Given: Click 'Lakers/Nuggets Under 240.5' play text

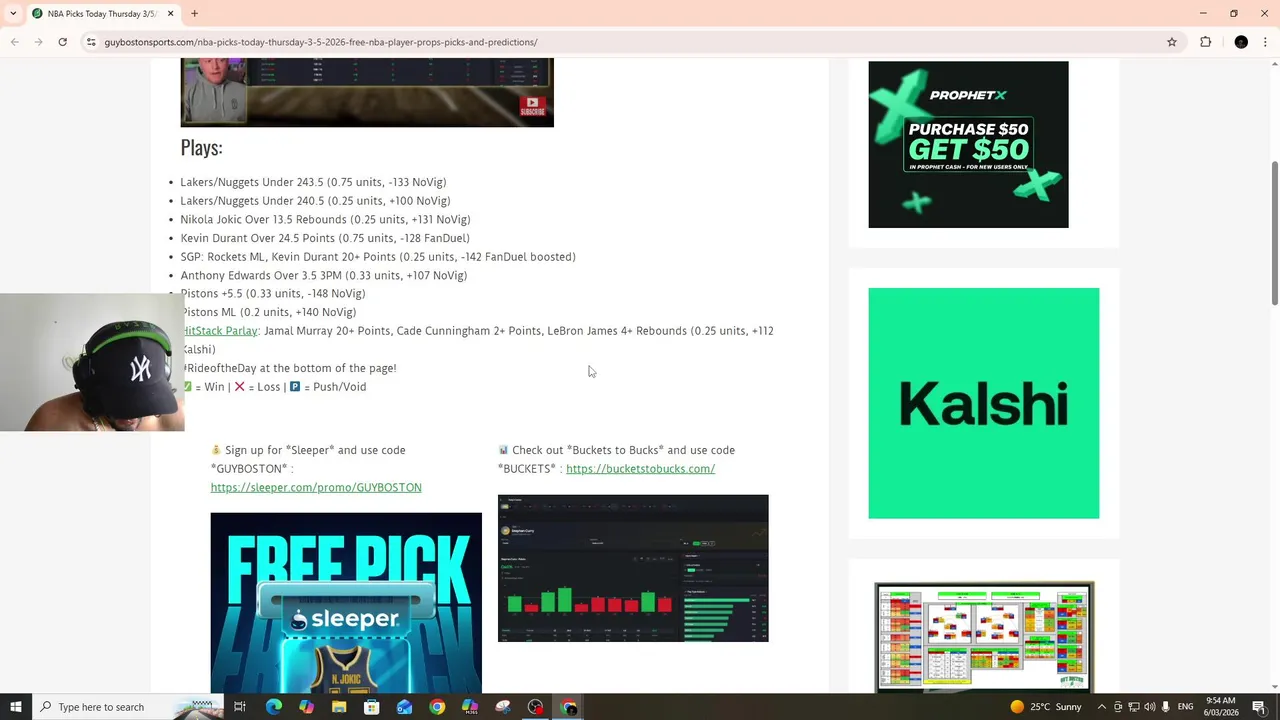Looking at the screenshot, I should tap(315, 201).
